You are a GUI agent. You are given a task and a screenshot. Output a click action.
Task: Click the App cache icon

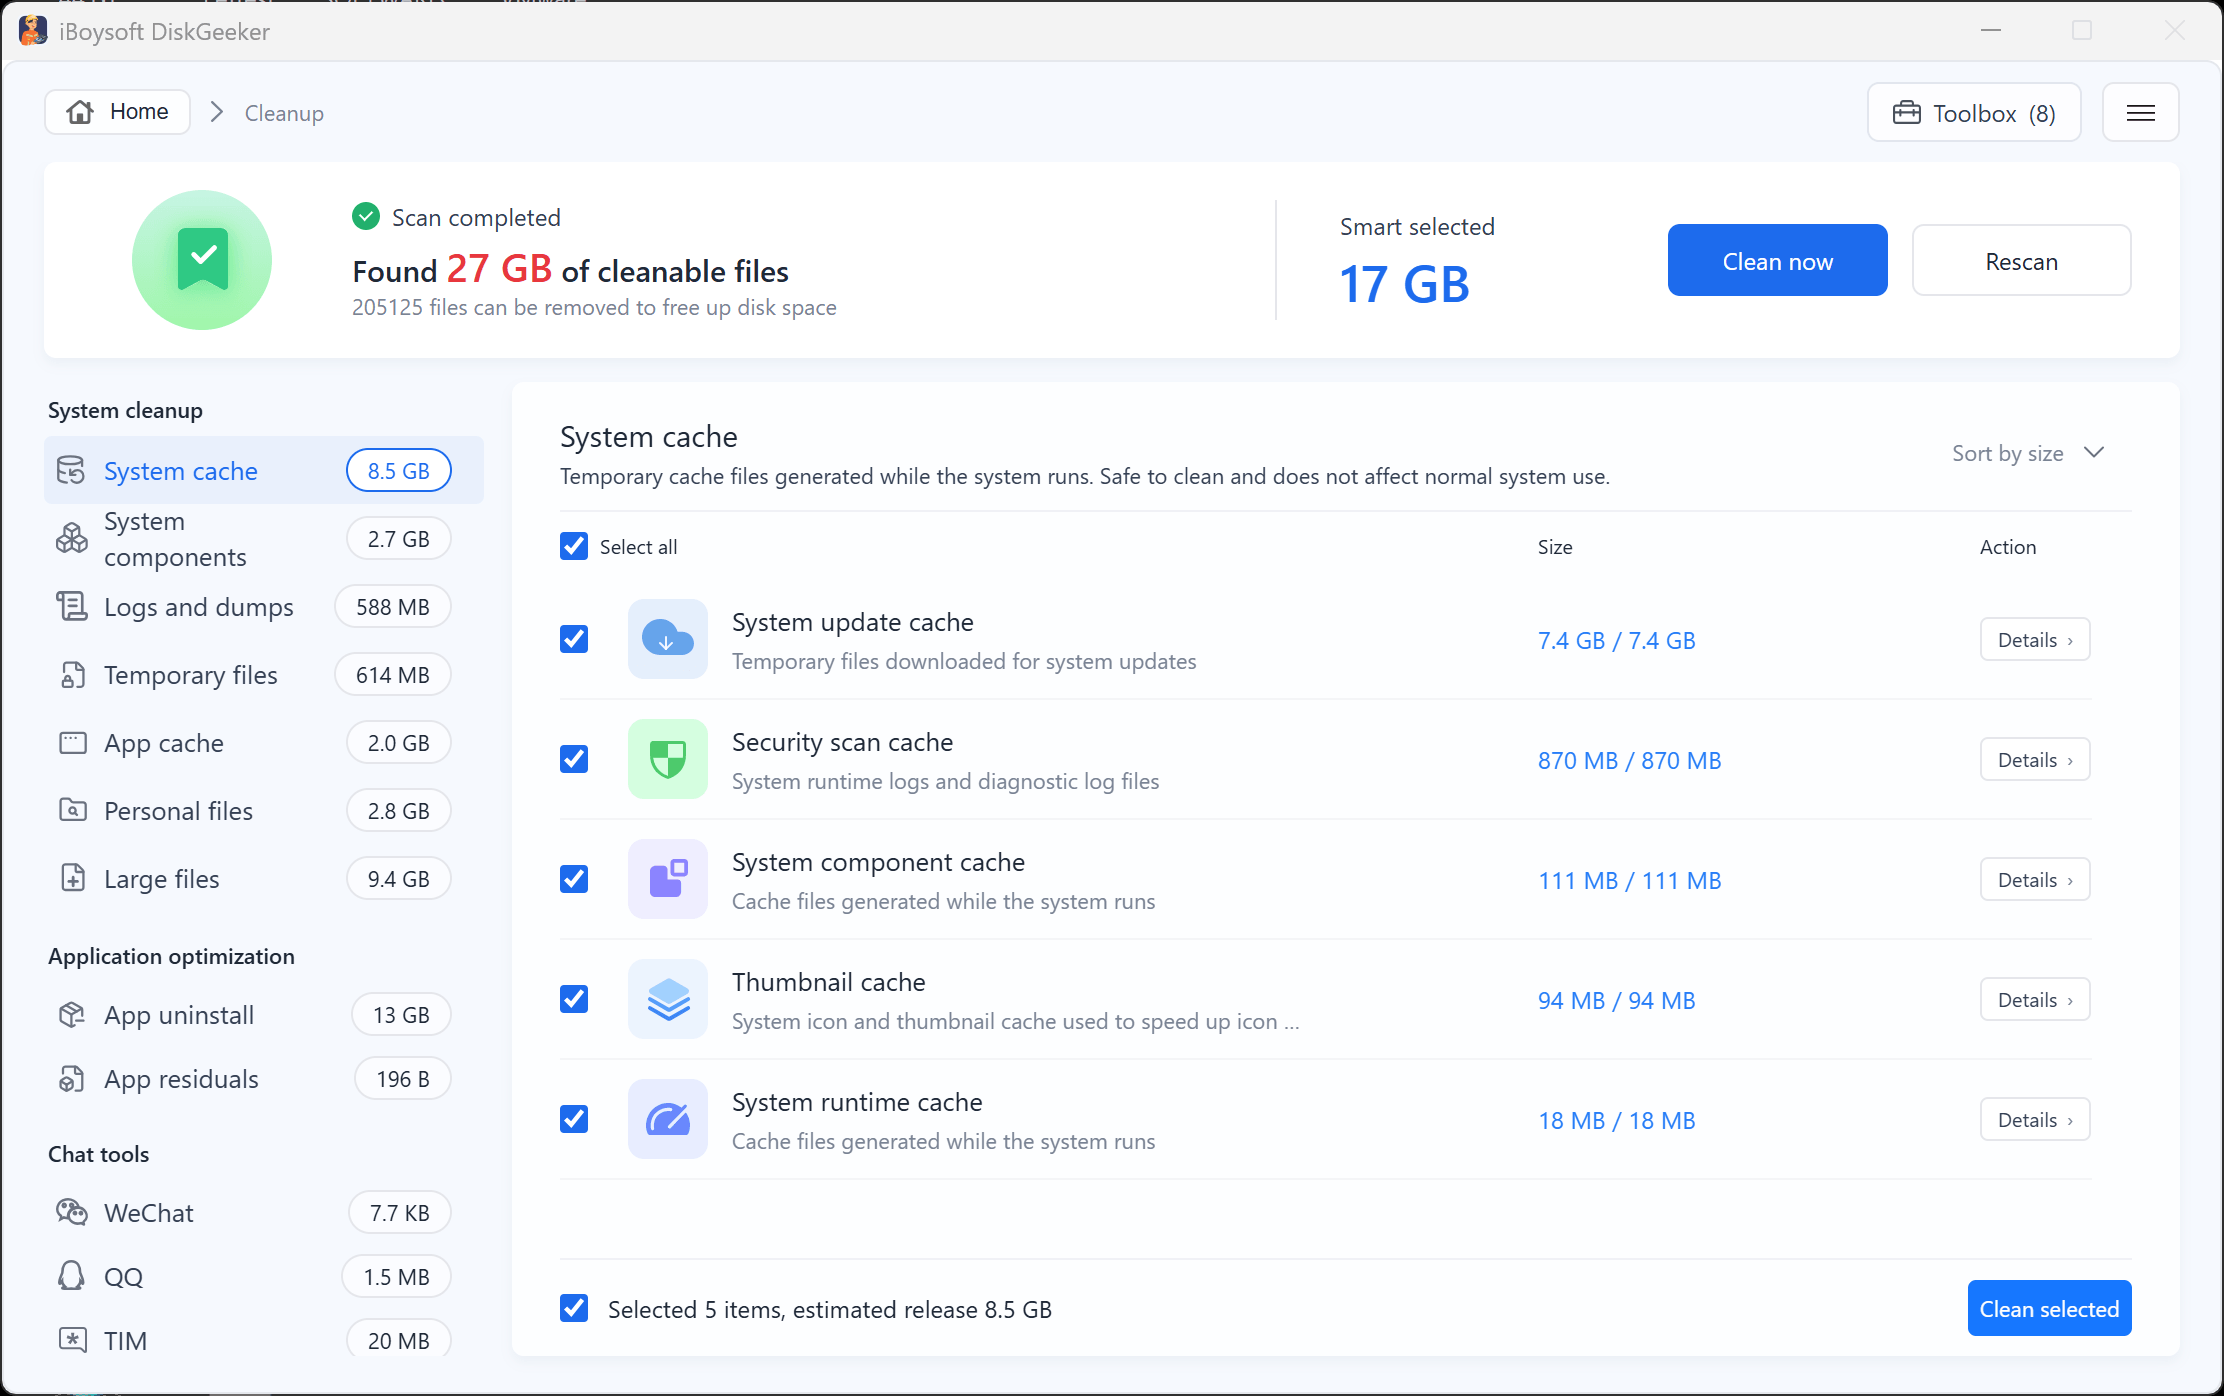pyautogui.click(x=72, y=743)
